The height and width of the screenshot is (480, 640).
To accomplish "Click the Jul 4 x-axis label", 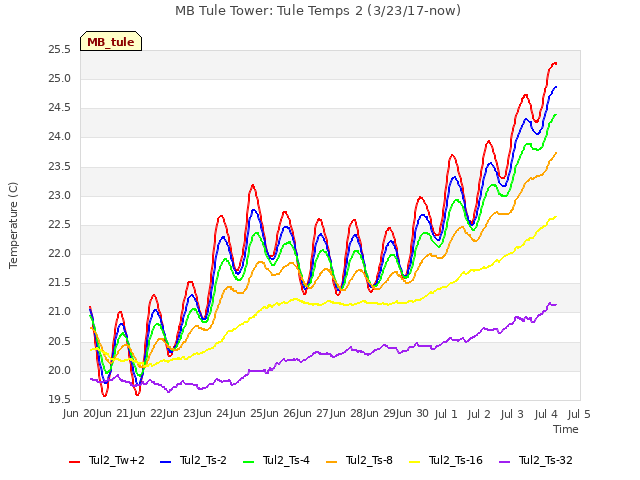I will (546, 414).
